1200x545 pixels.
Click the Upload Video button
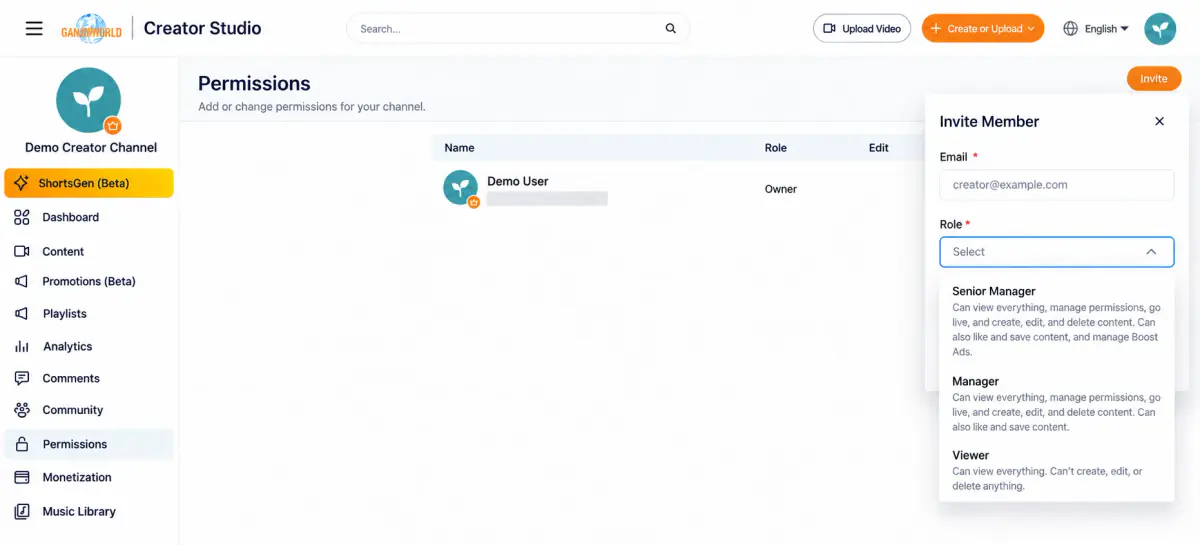[862, 29]
